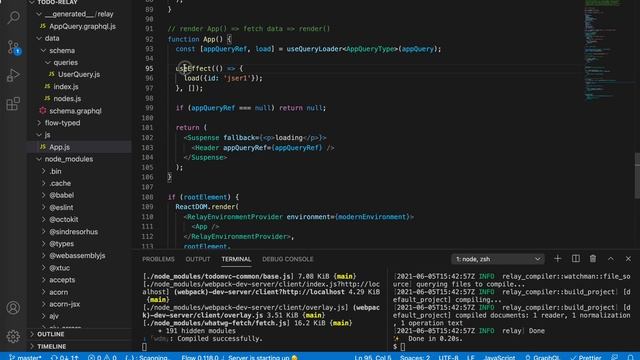Open index.js in explorer
This screenshot has height=360, width=640.
66,87
